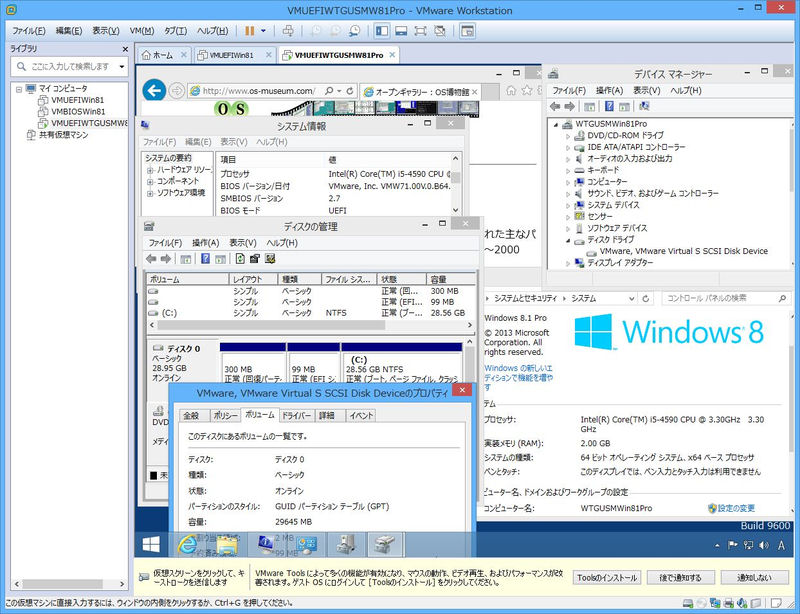
Task: Expand ソフトウェア環境 in システム情報
Action: click(x=150, y=193)
